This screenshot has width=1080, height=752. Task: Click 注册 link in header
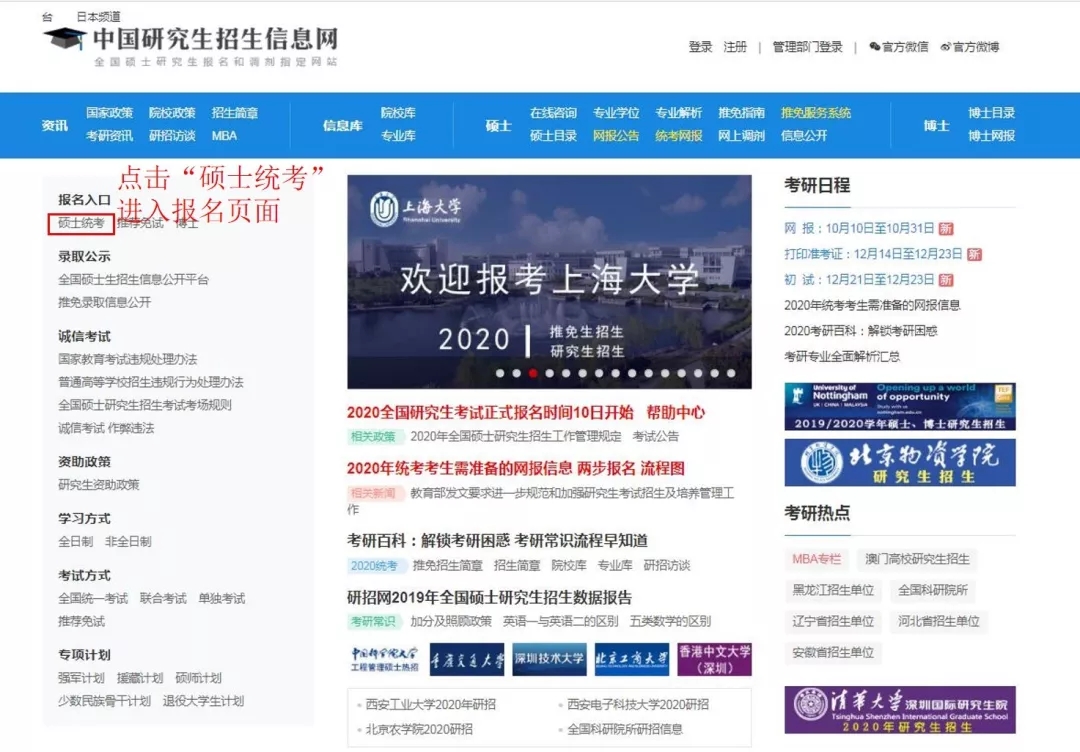pyautogui.click(x=735, y=47)
